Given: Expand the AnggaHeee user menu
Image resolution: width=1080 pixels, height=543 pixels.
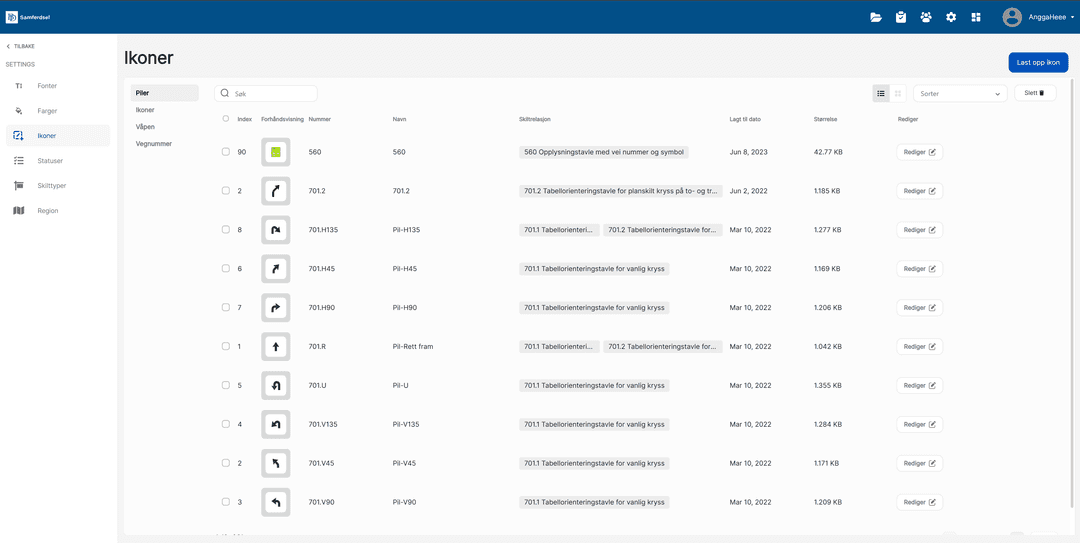Looking at the screenshot, I should click(x=1039, y=17).
